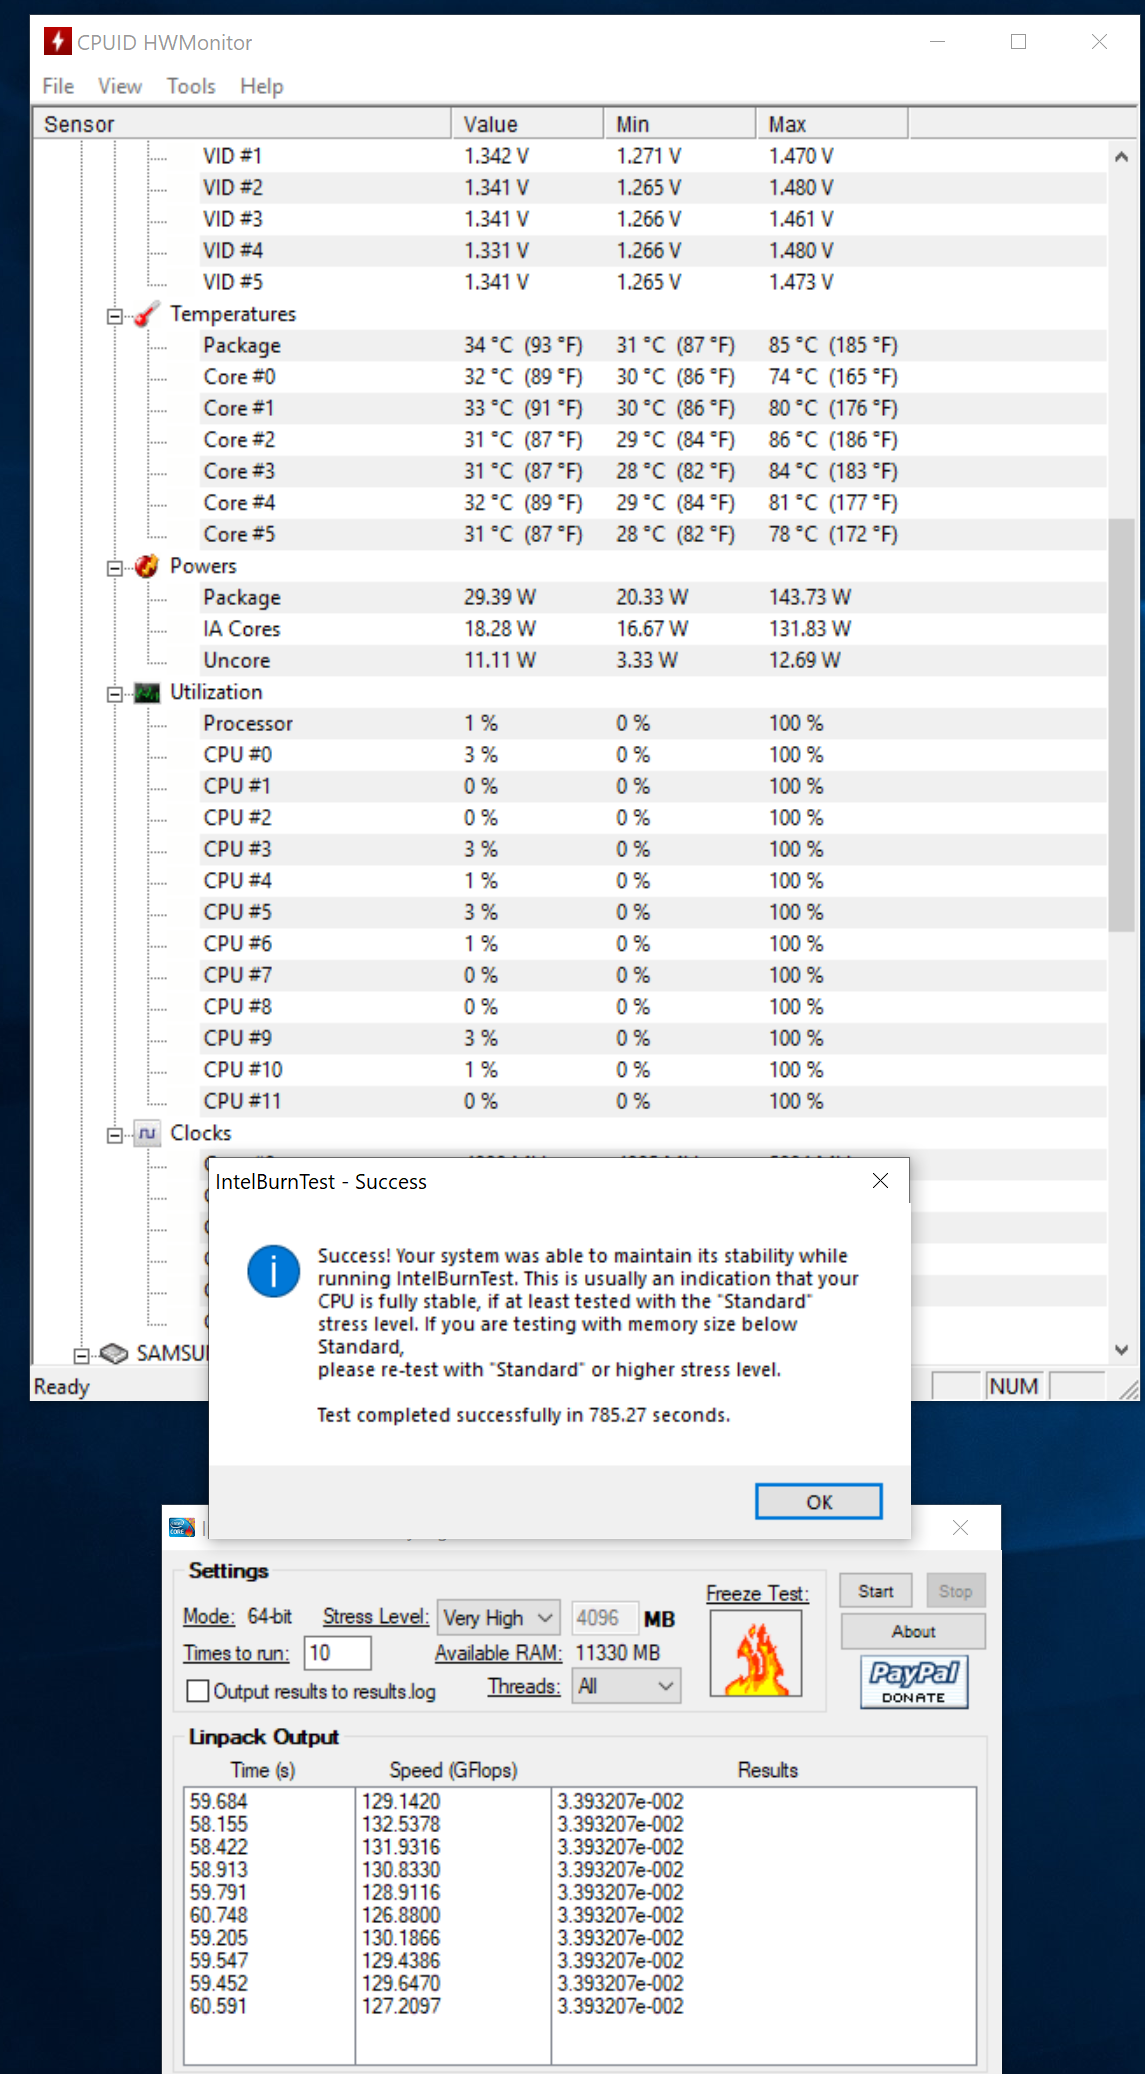Screen dimensions: 1145x2086
Task: Toggle Output results to results.log checkbox
Action: pyautogui.click(x=198, y=1690)
